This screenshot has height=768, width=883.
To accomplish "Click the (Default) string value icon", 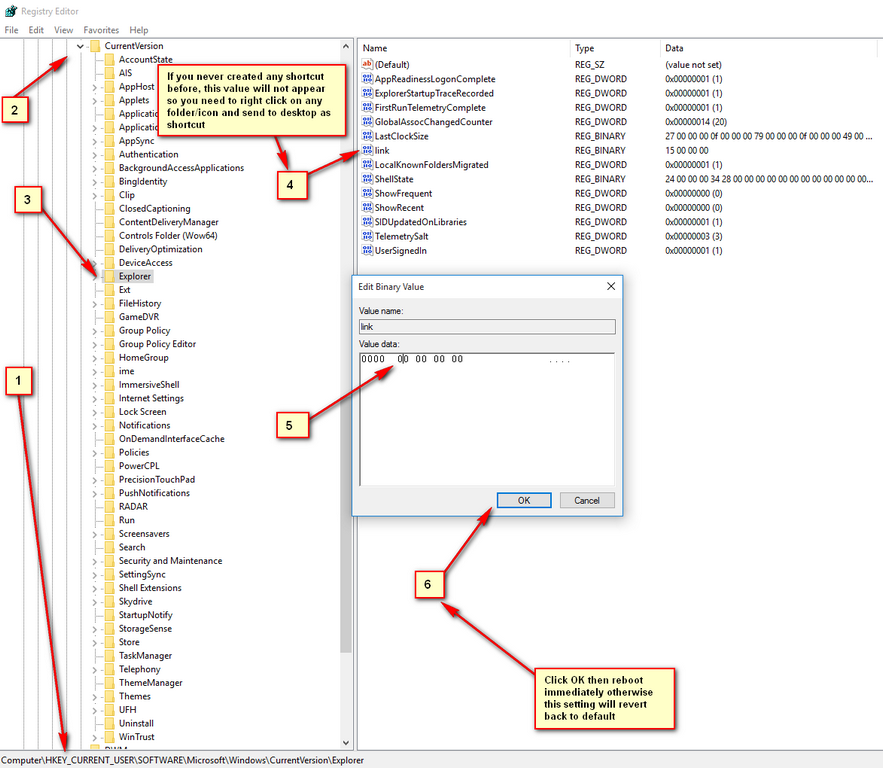I will [x=368, y=64].
